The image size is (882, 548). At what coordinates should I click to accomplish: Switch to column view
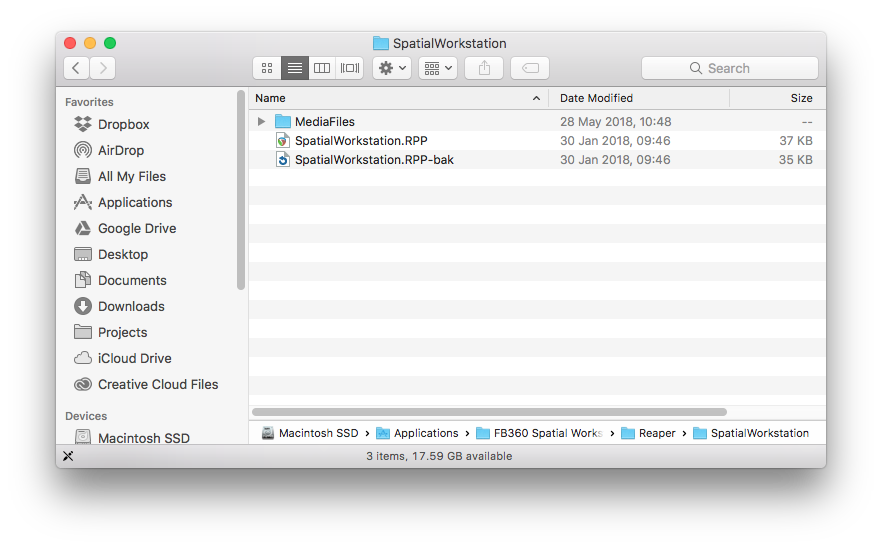click(x=322, y=68)
